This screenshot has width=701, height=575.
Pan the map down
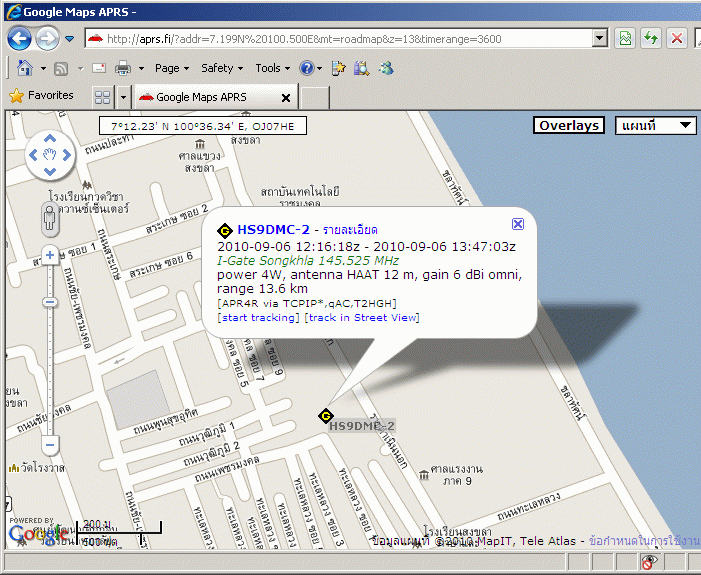[50, 172]
